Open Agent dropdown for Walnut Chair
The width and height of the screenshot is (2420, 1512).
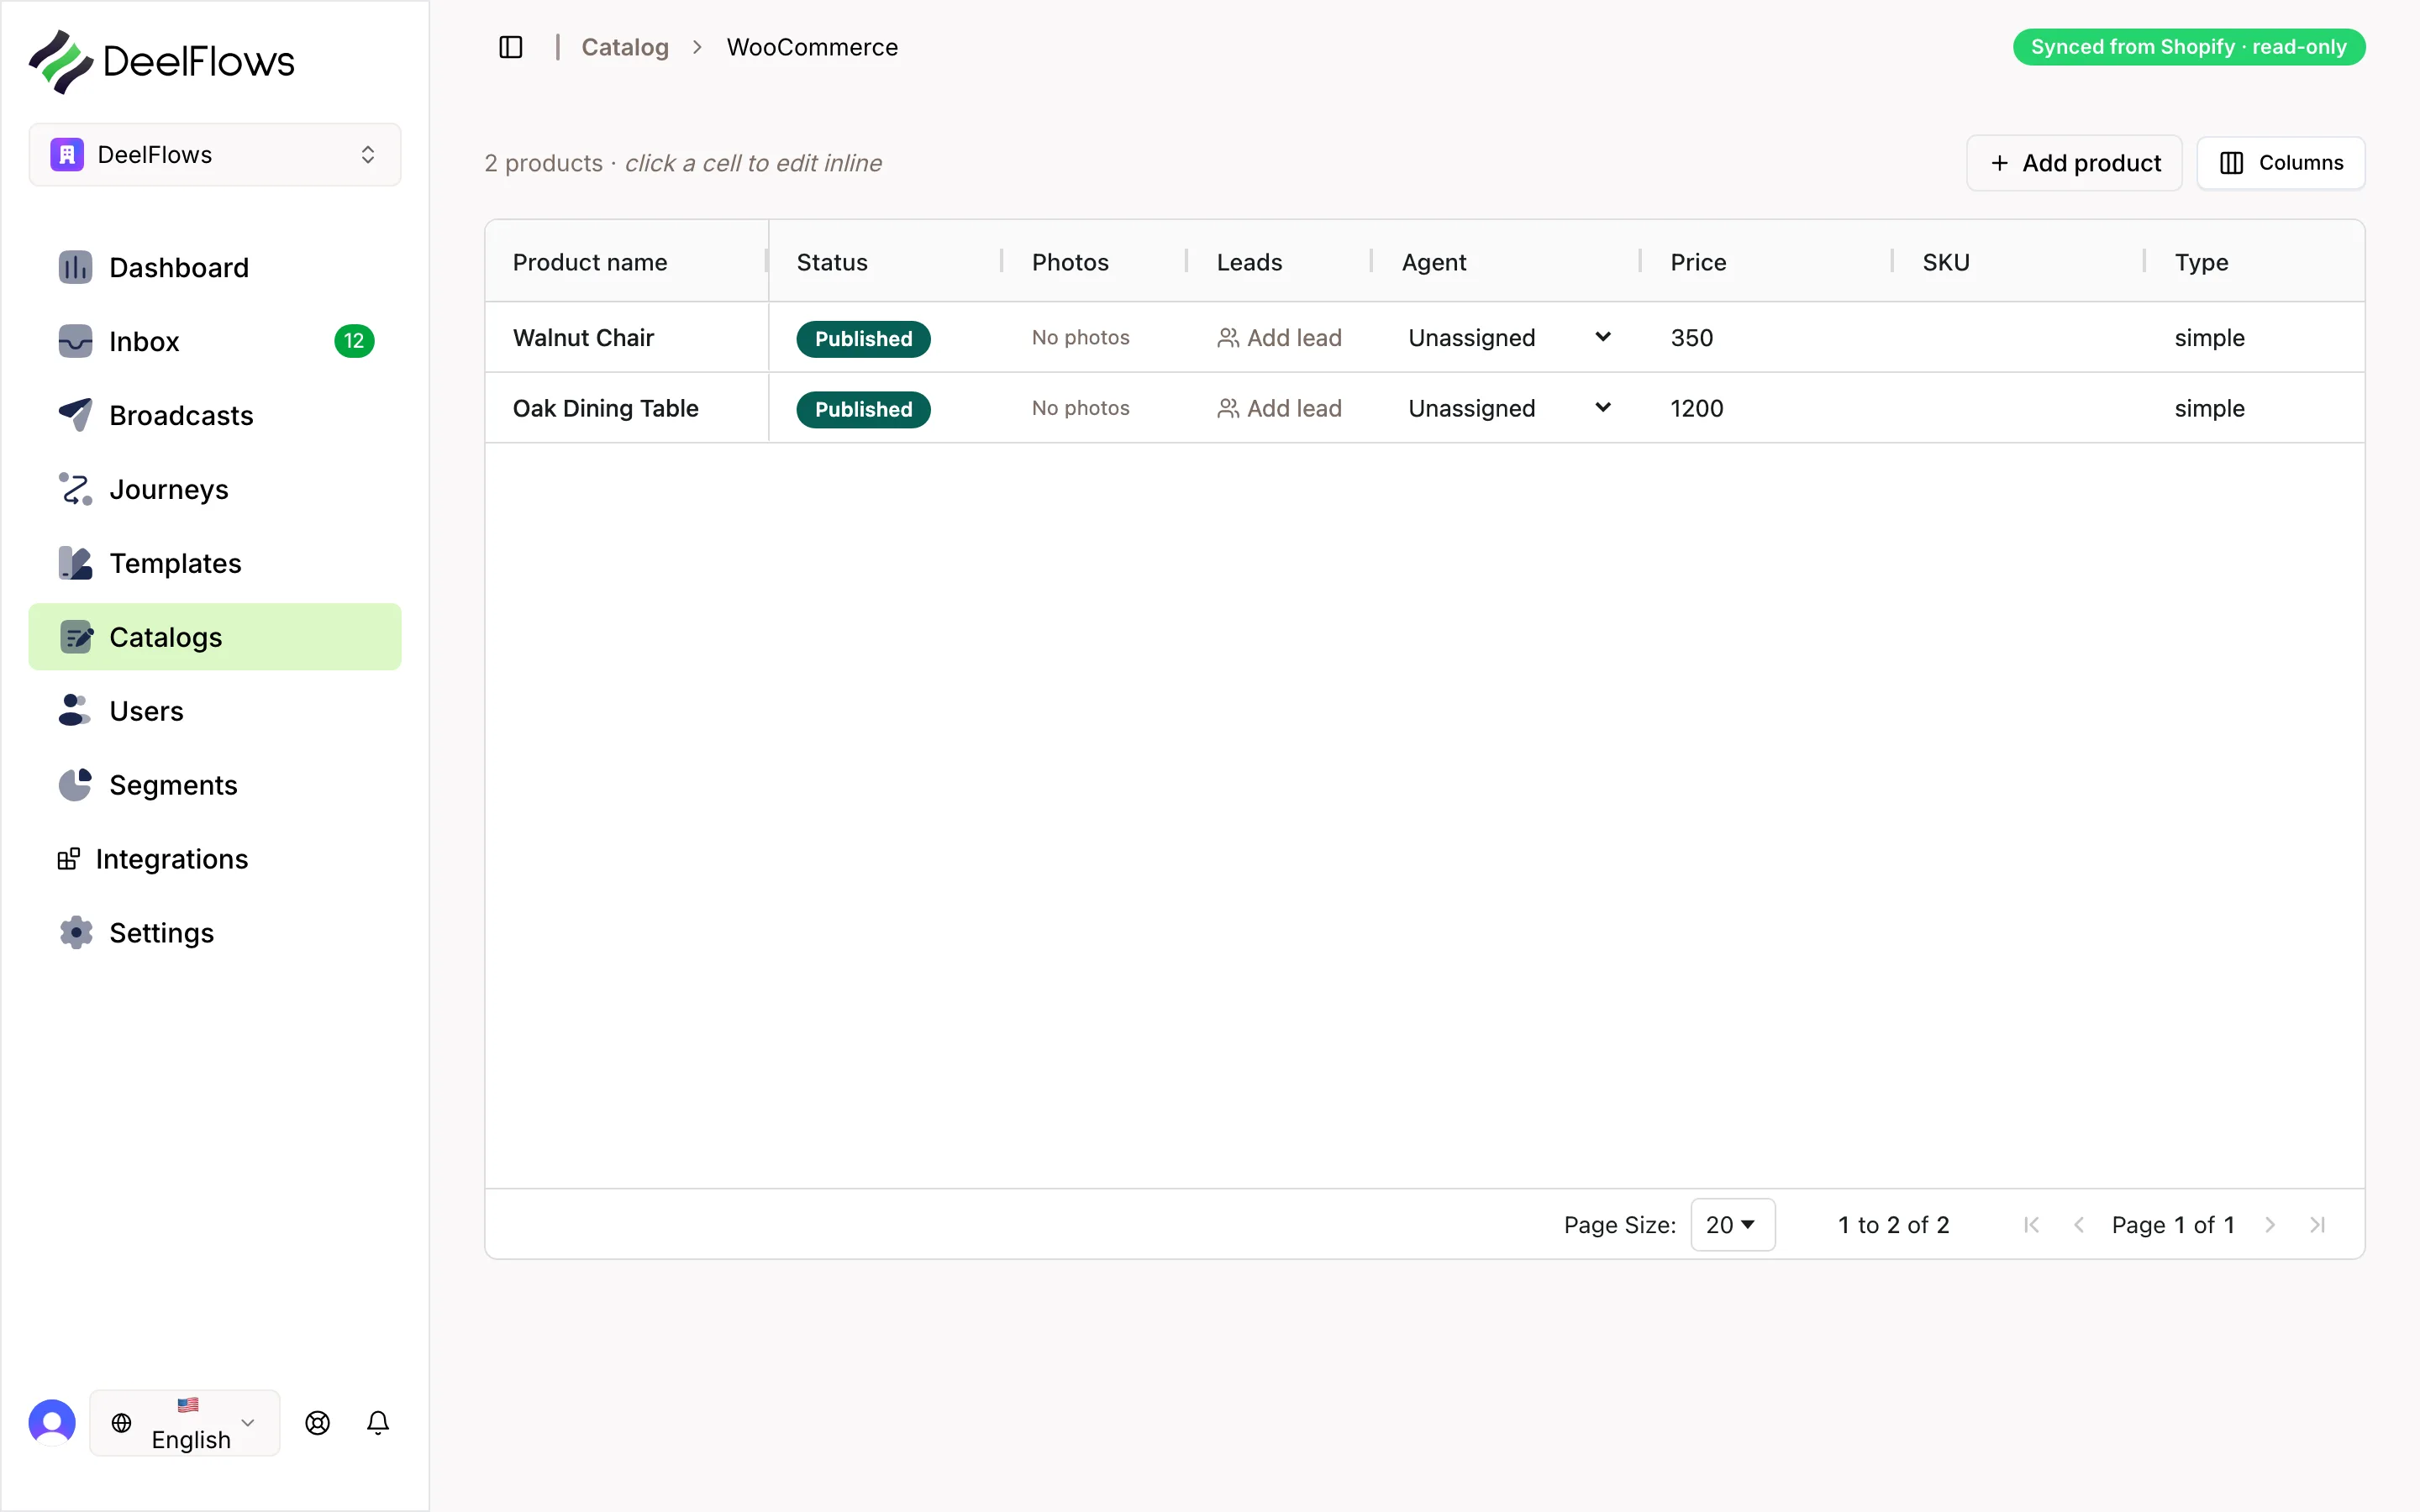pyautogui.click(x=1509, y=338)
